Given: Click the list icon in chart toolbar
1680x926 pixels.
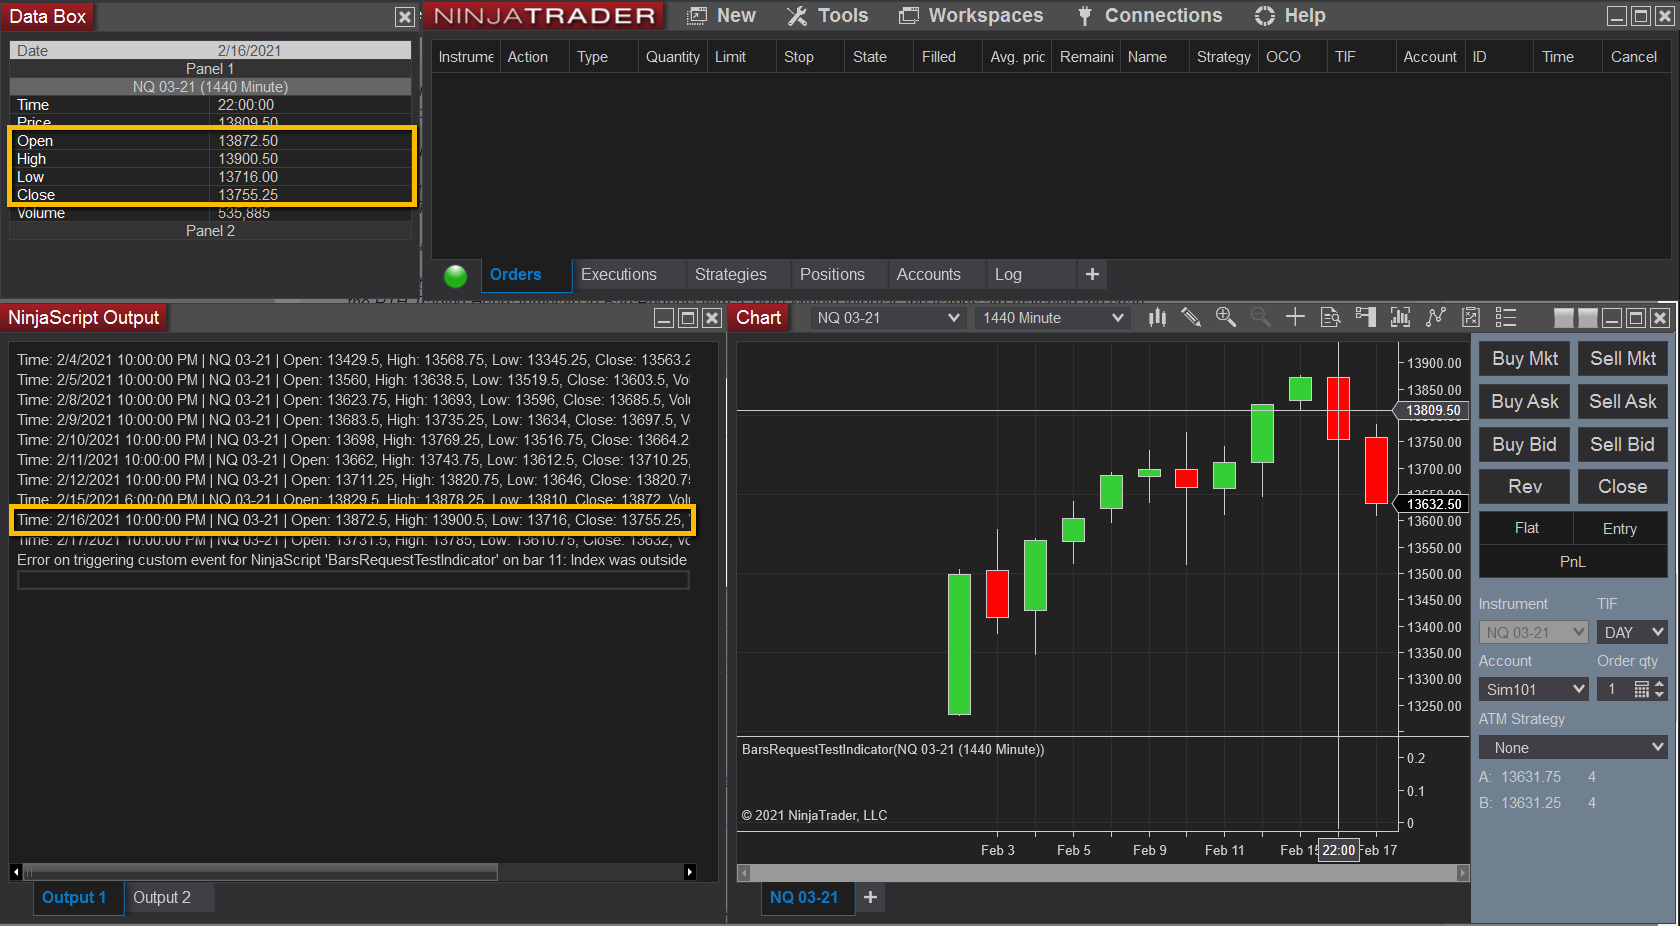Looking at the screenshot, I should pos(1506,317).
